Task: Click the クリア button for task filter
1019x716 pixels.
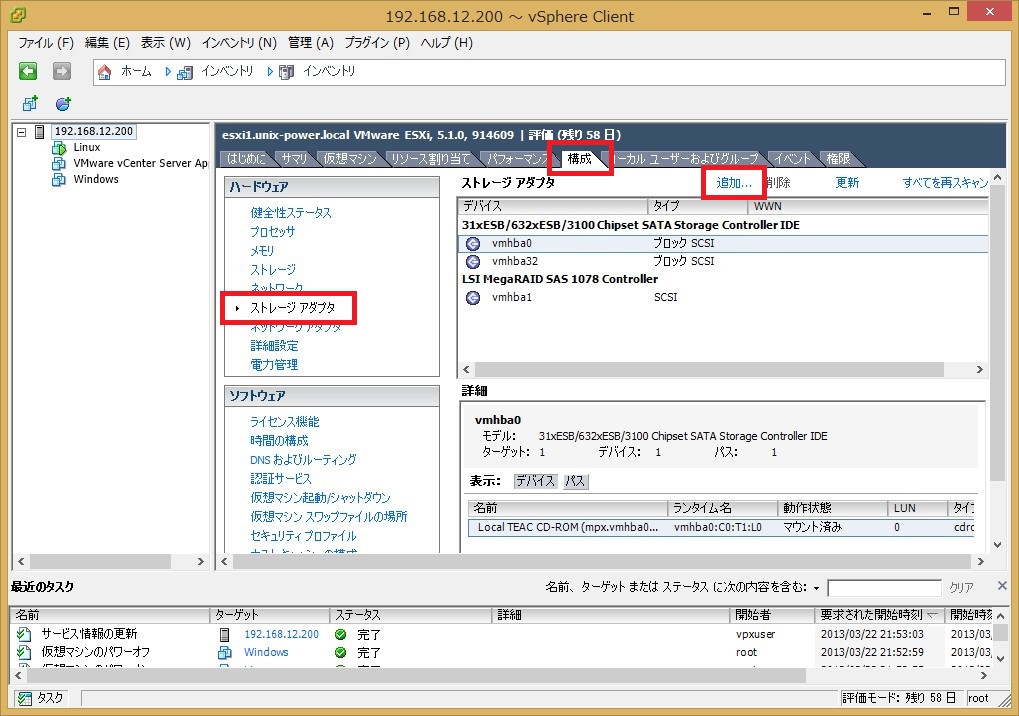Action: (961, 588)
